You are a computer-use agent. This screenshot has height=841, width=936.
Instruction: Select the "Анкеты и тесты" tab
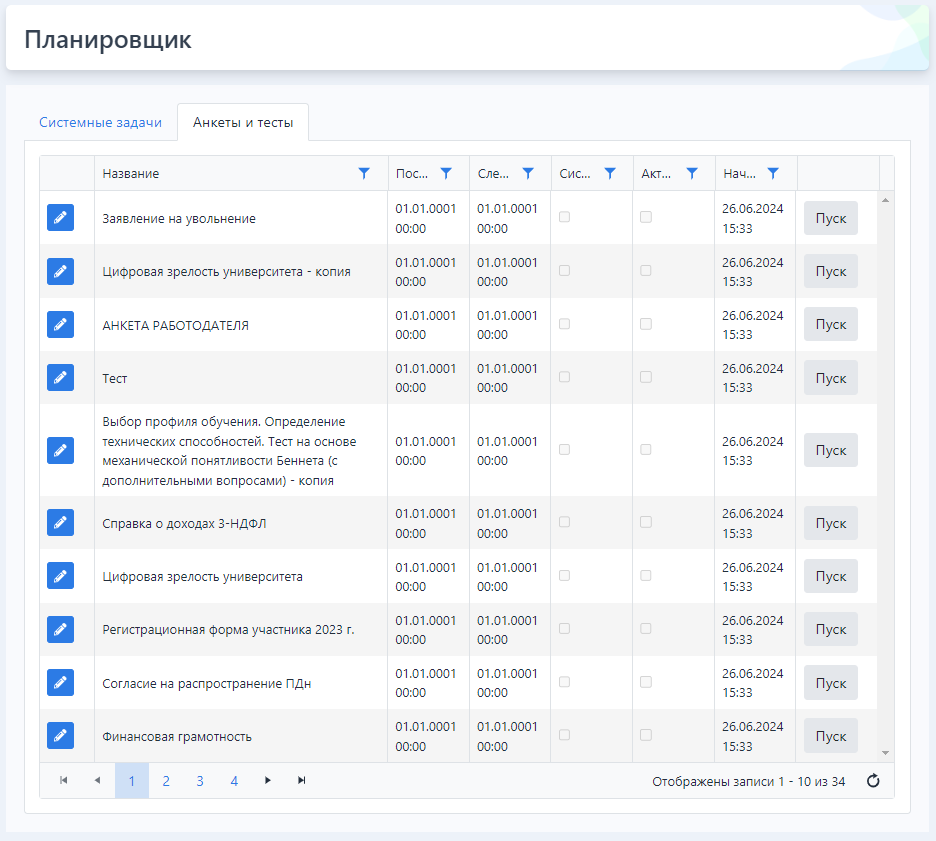pyautogui.click(x=243, y=122)
